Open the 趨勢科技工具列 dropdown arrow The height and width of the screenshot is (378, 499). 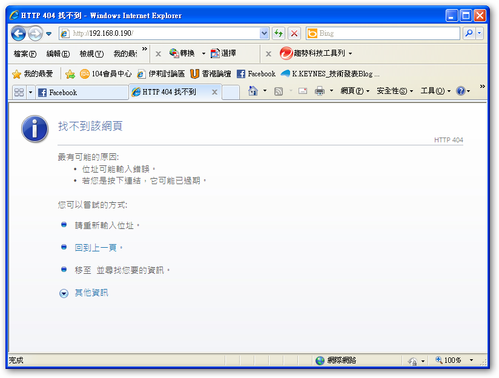click(x=350, y=53)
